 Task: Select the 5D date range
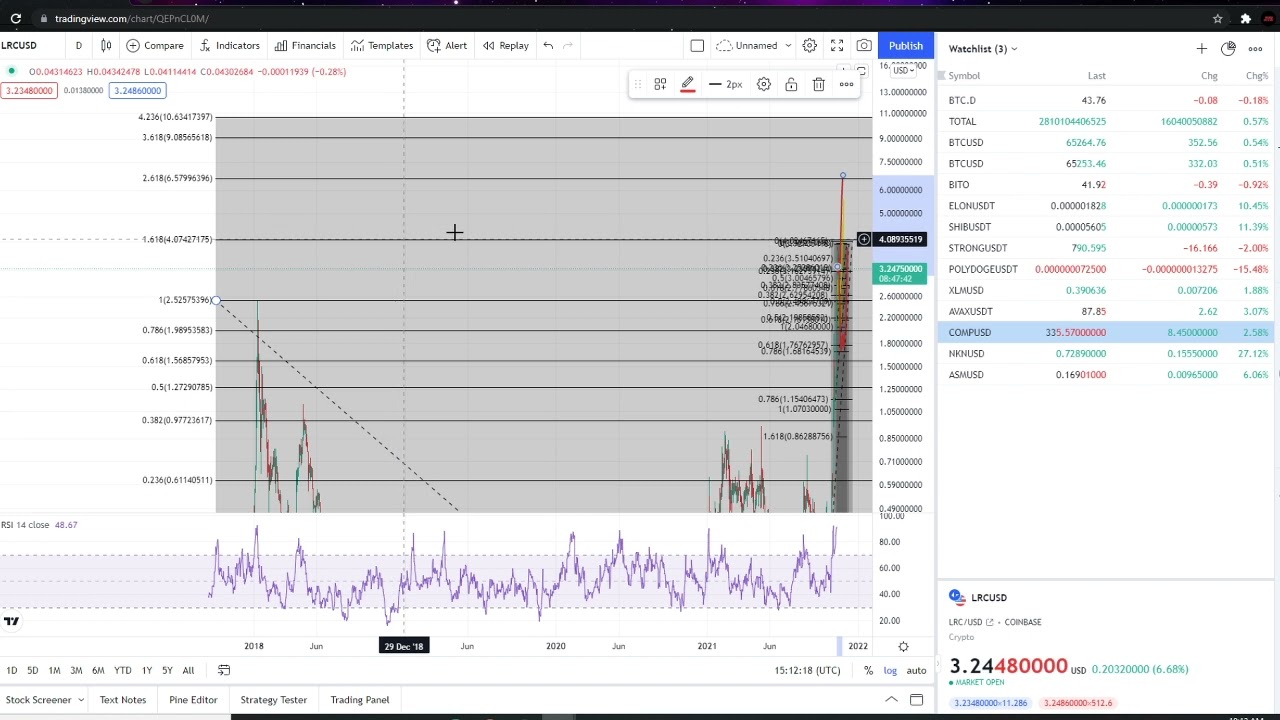(x=32, y=671)
